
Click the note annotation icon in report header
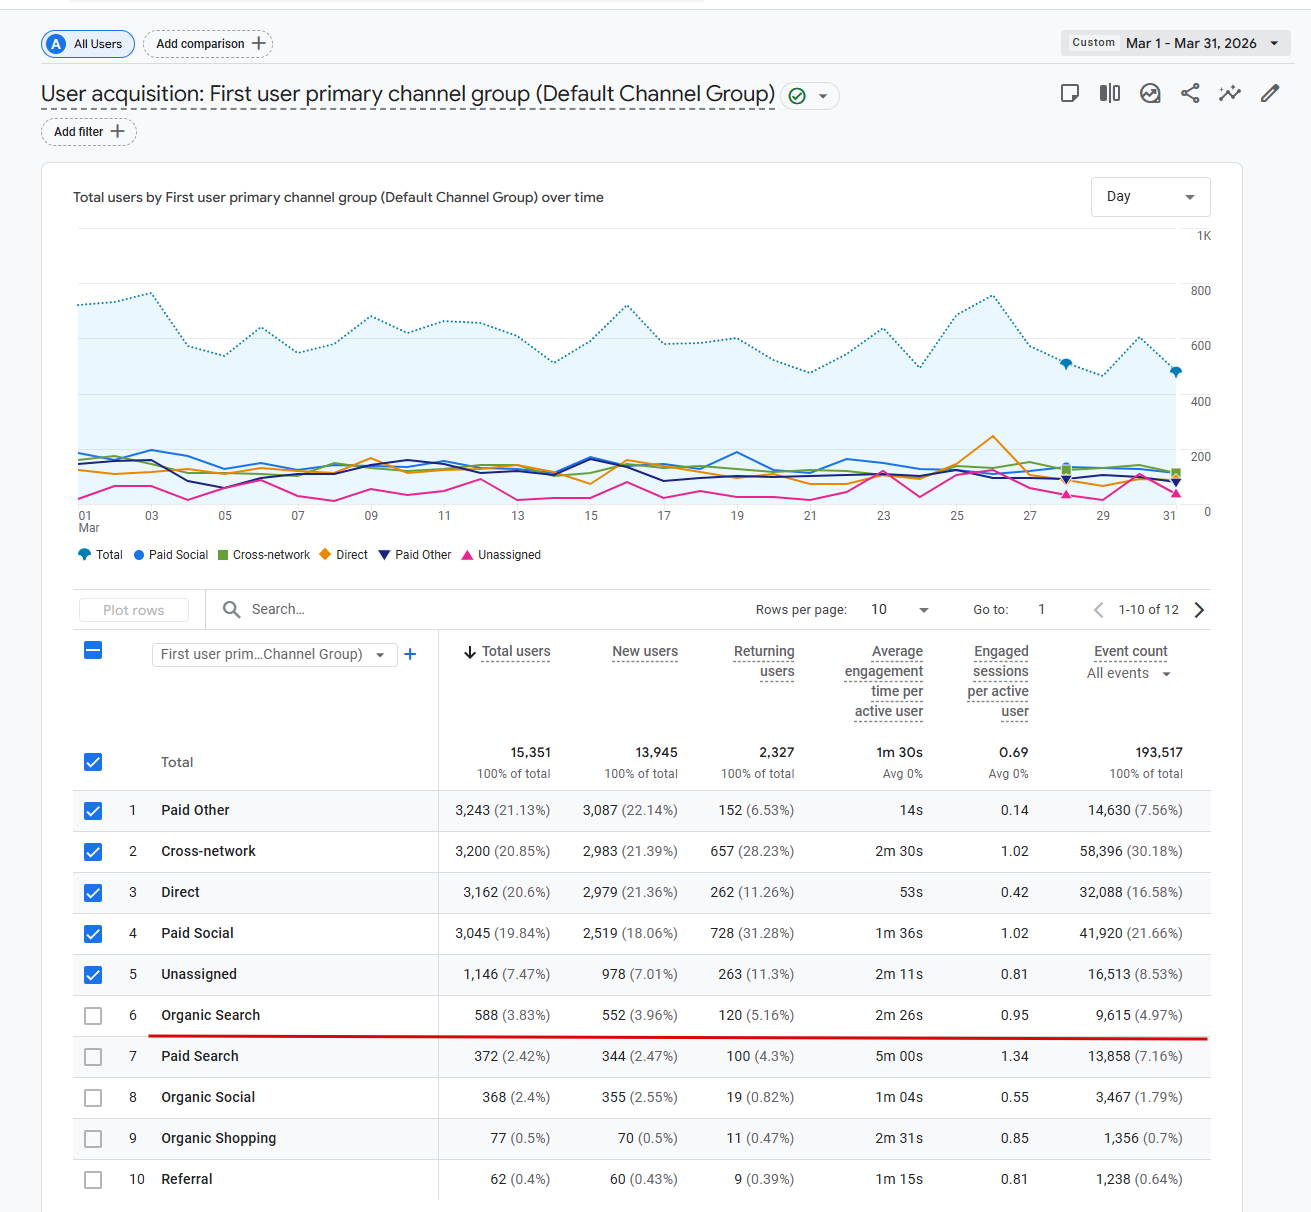(x=1069, y=94)
